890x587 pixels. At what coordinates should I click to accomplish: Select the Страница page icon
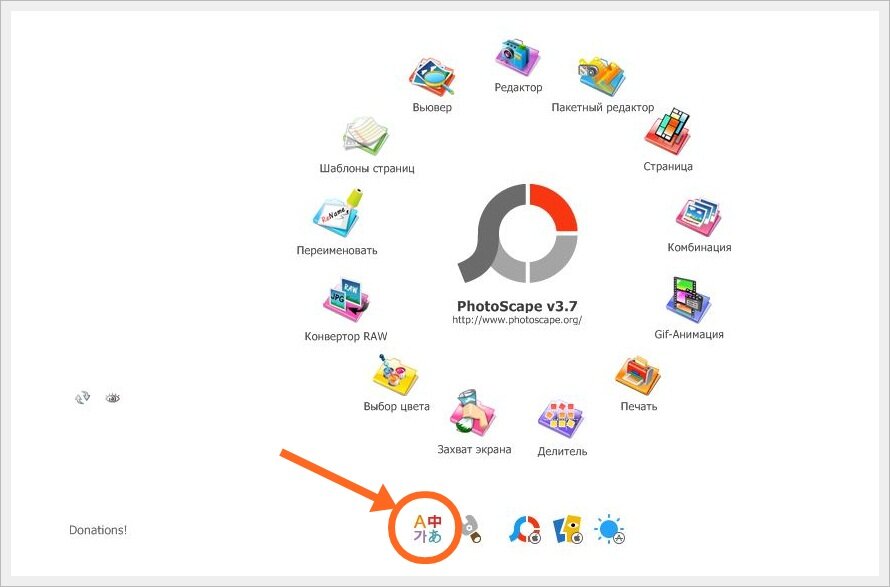pyautogui.click(x=668, y=132)
